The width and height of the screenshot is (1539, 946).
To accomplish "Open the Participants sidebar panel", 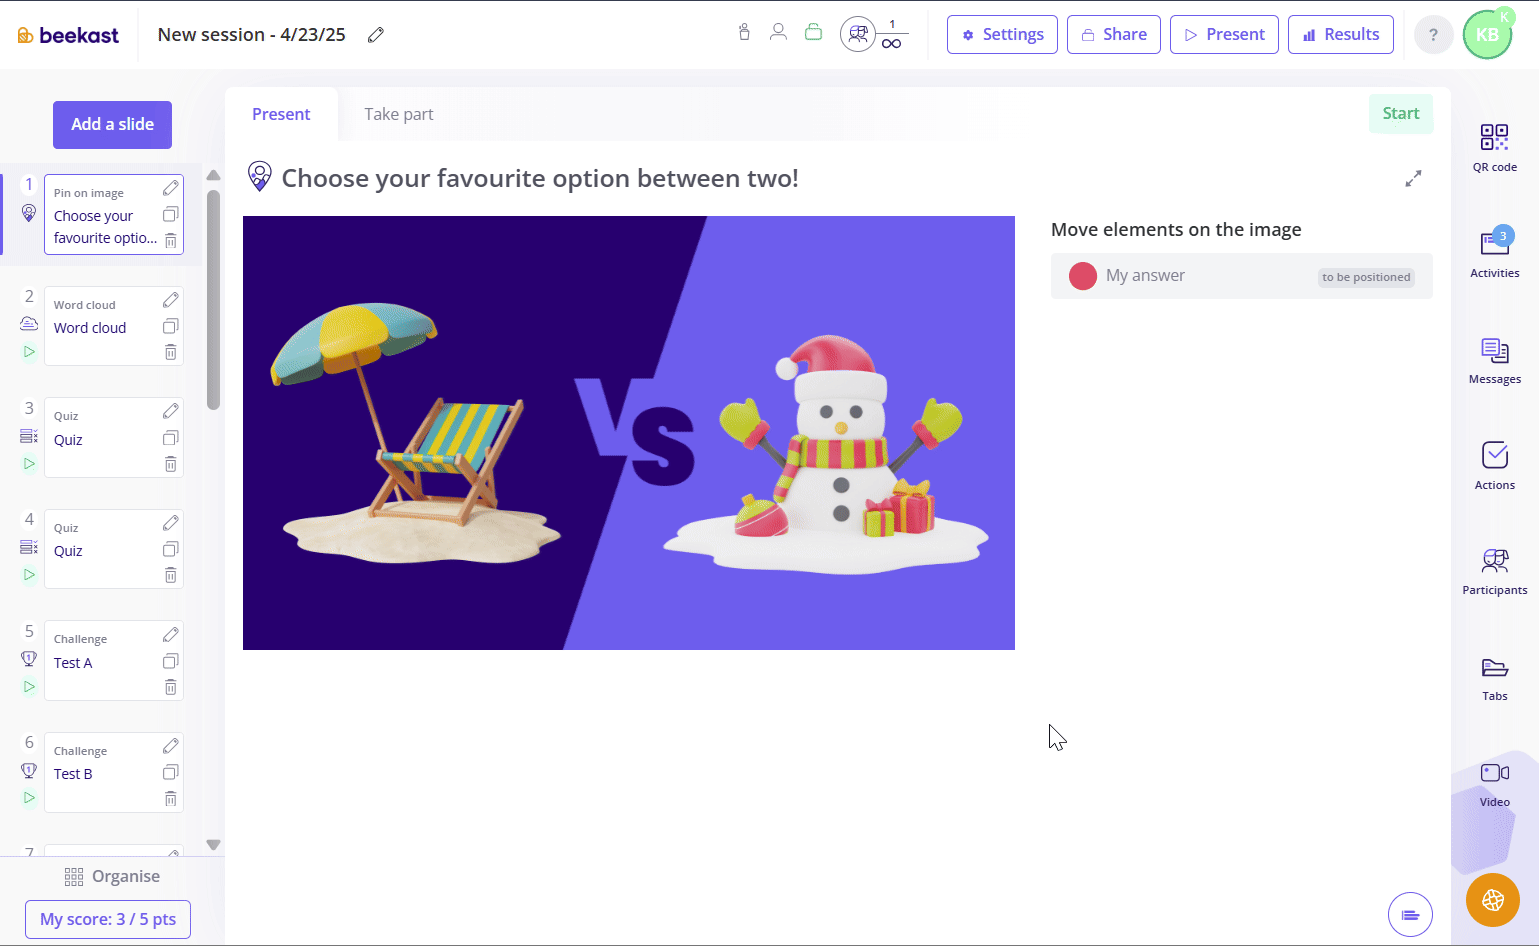I will click(x=1494, y=571).
